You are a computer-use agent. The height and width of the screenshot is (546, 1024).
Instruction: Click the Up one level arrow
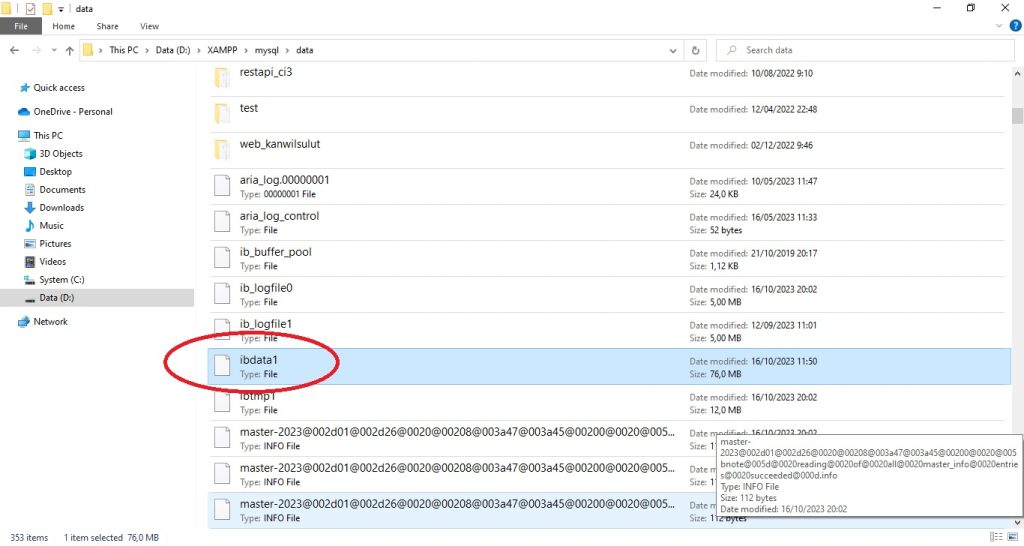point(69,50)
